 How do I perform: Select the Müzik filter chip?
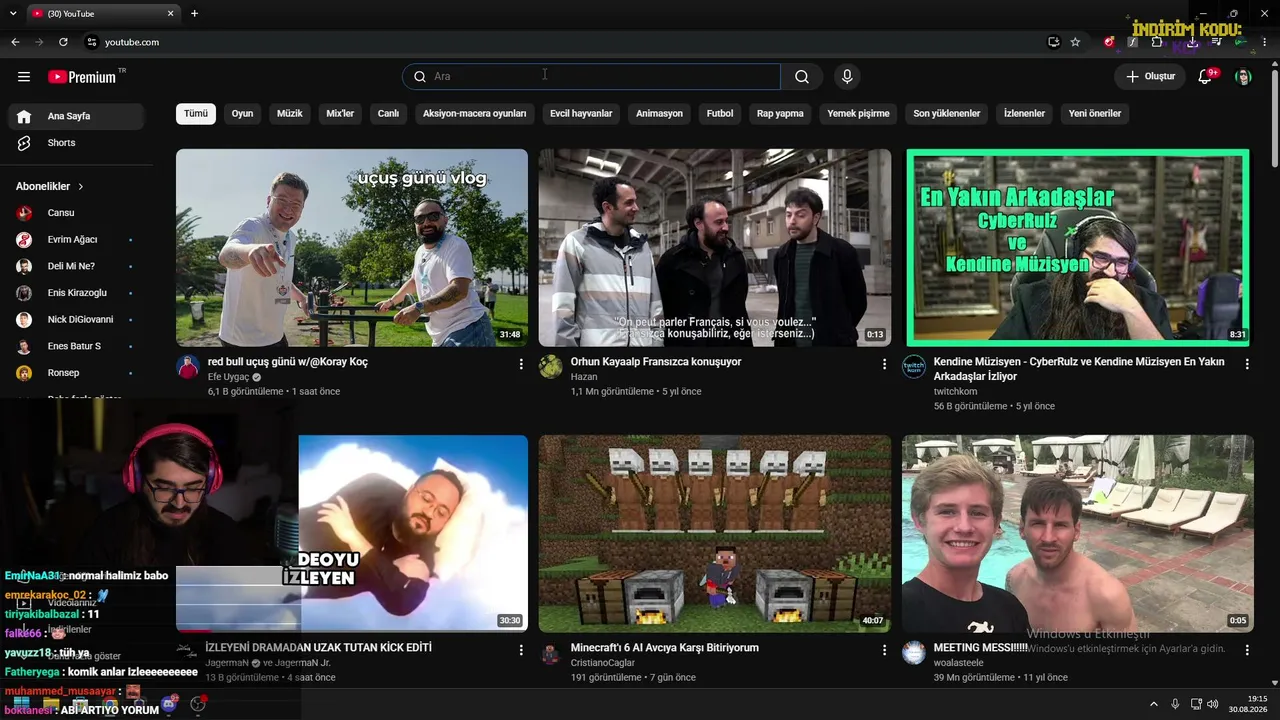point(289,114)
